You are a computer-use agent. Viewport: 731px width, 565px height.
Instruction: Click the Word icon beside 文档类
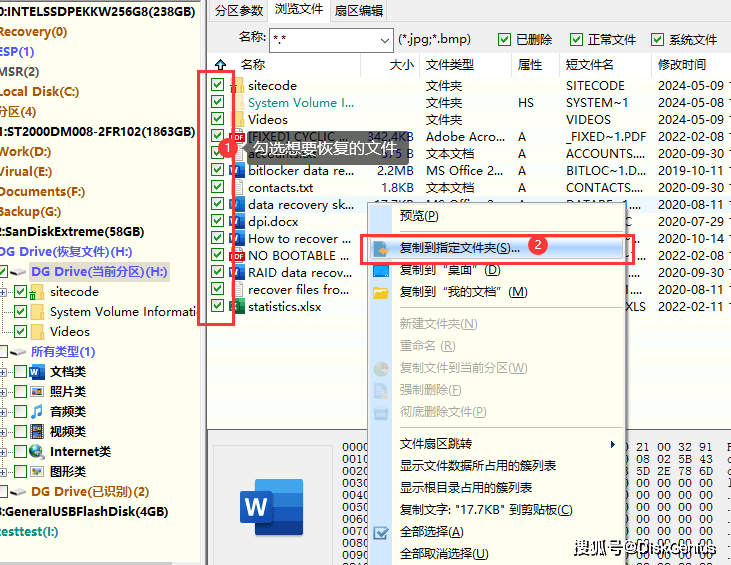coord(37,372)
